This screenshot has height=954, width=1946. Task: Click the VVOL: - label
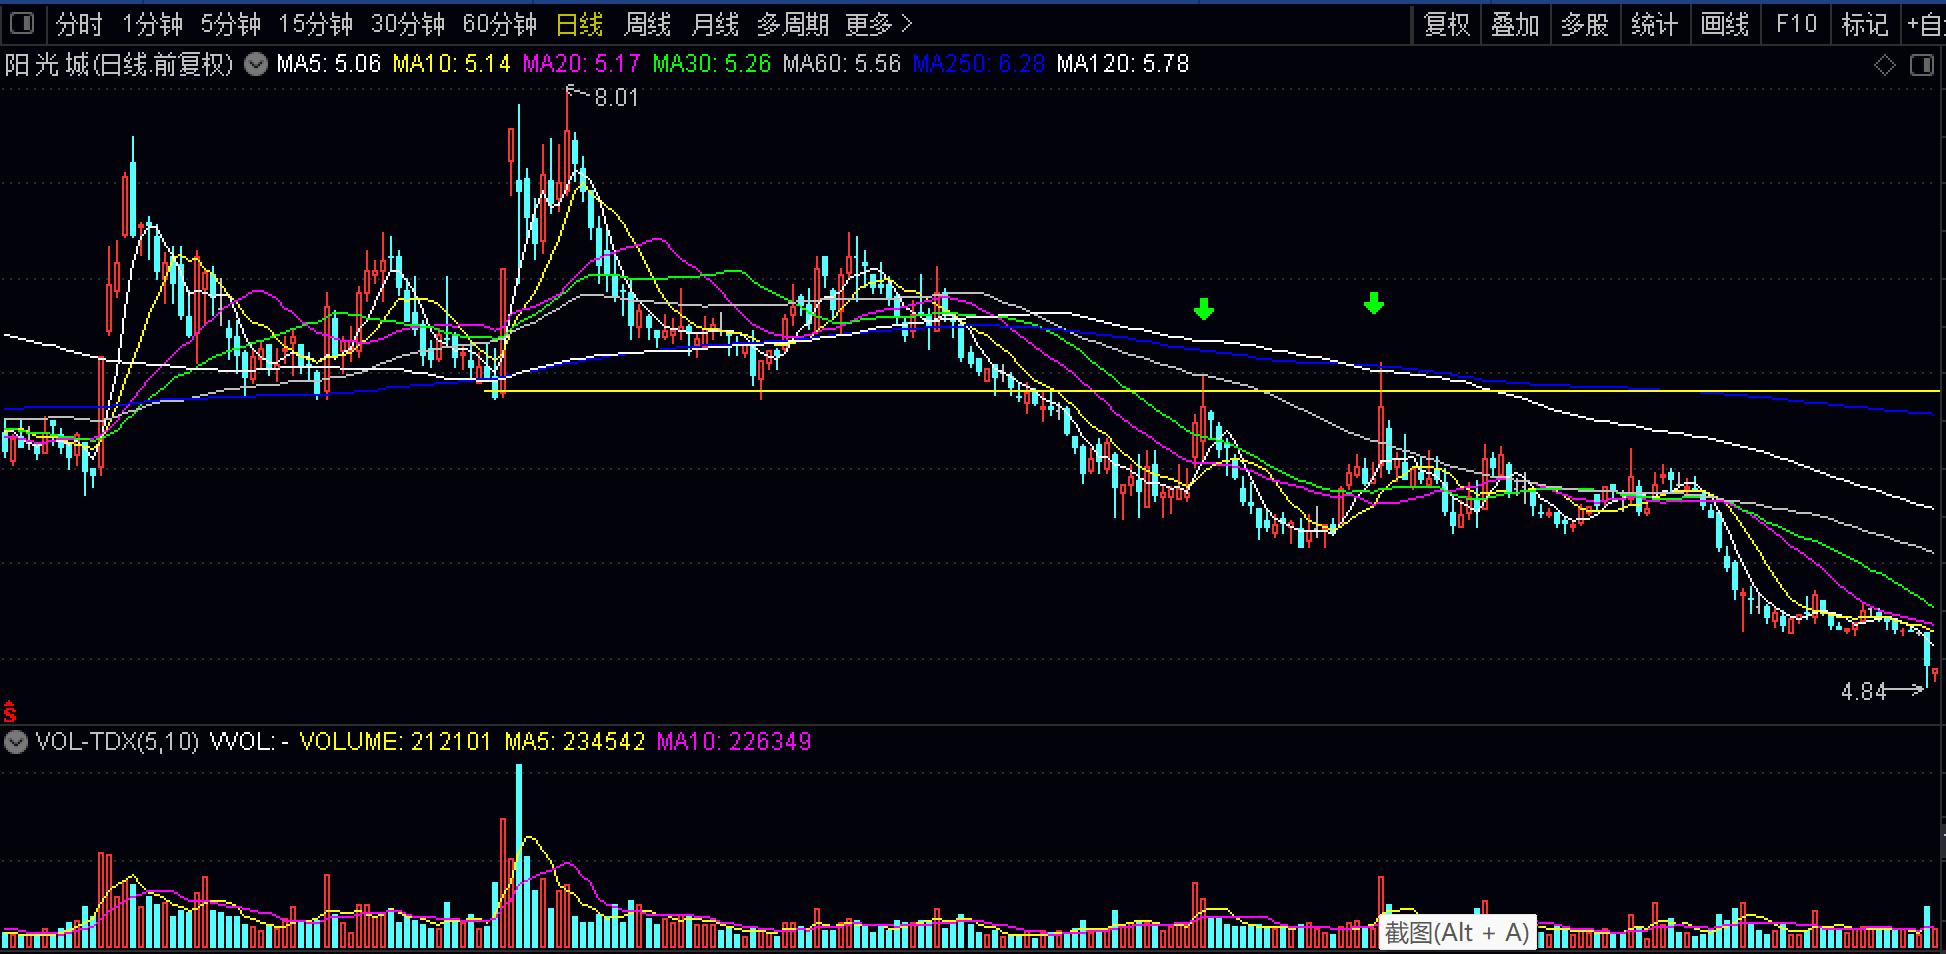tap(249, 742)
